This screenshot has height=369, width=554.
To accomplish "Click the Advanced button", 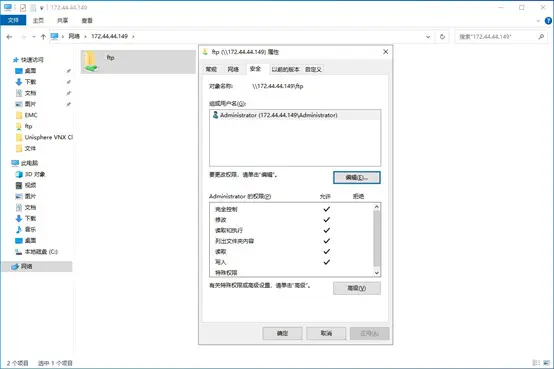I will click(x=356, y=288).
